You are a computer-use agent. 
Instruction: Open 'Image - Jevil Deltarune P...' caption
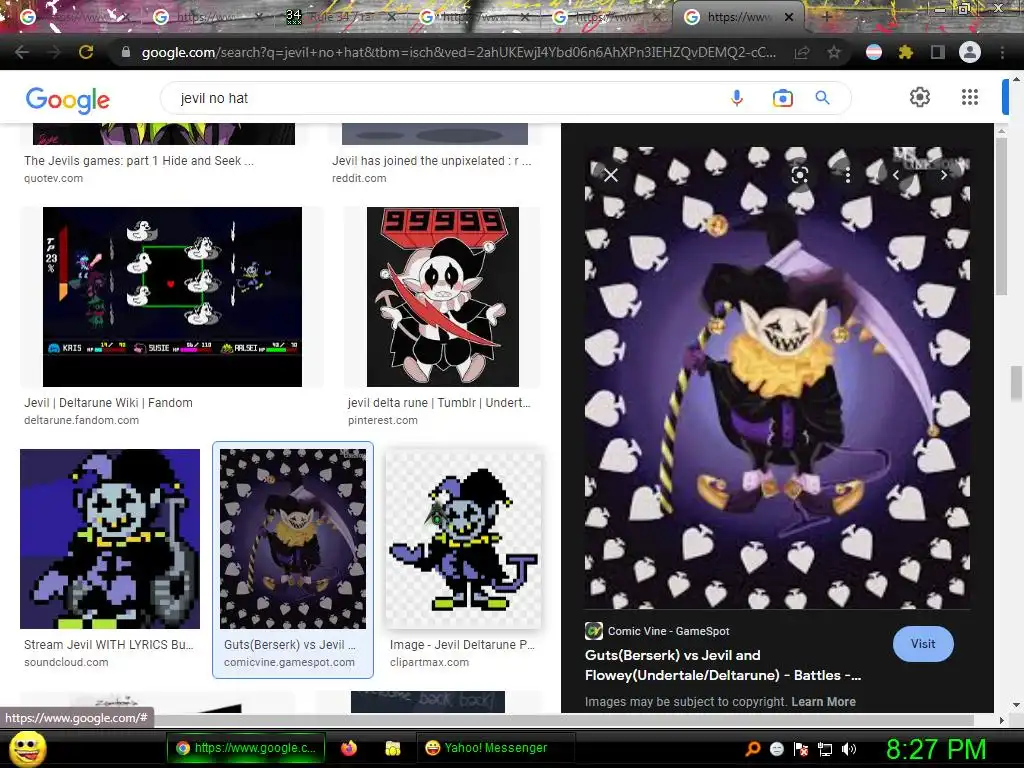[x=462, y=645]
